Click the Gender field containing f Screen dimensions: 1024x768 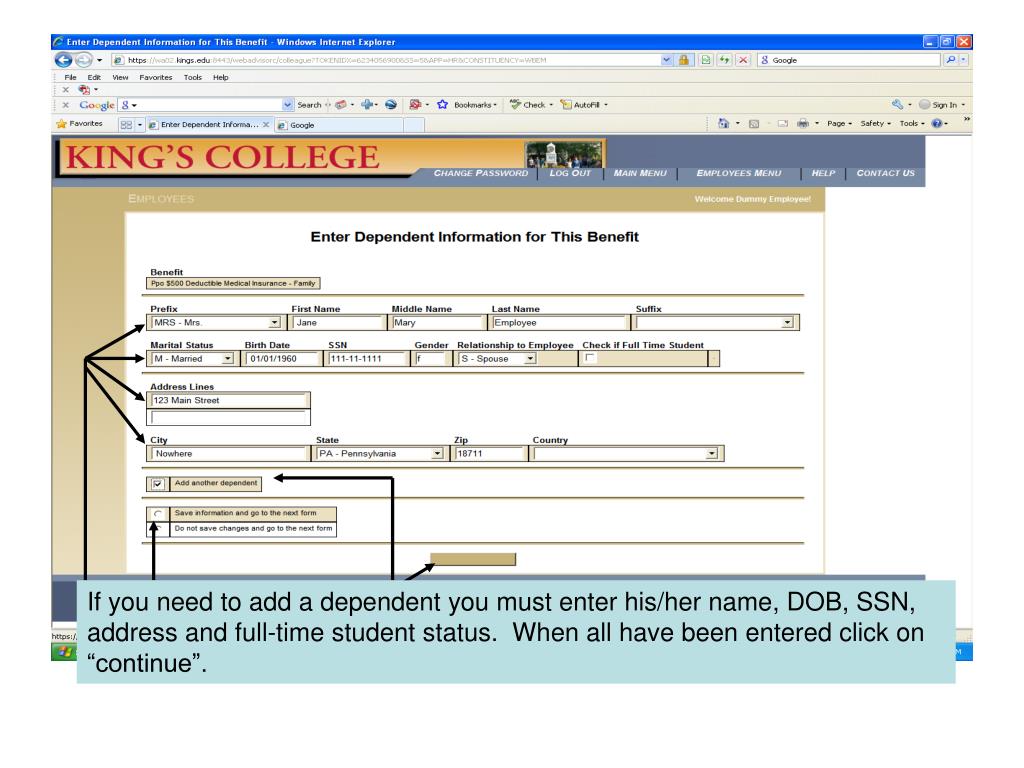(x=430, y=359)
